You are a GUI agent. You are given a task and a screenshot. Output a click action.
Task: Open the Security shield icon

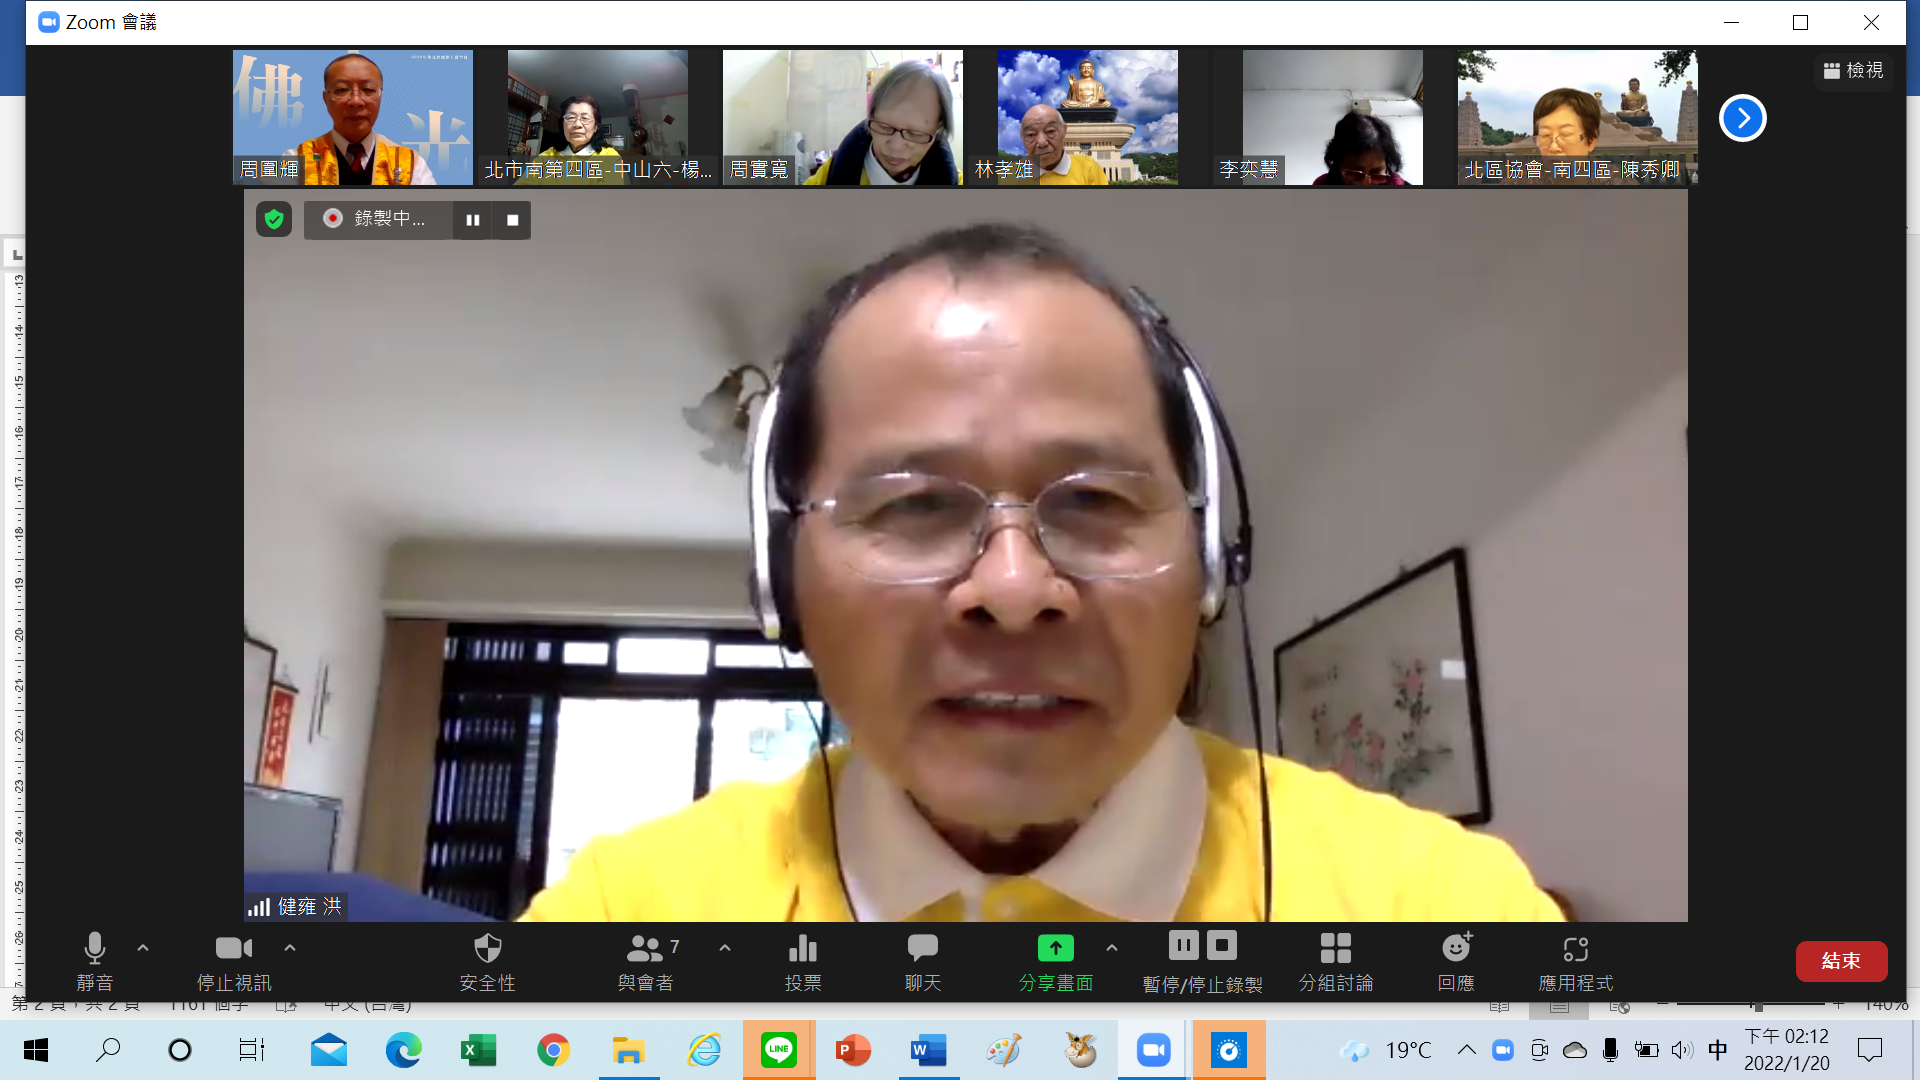pyautogui.click(x=487, y=948)
